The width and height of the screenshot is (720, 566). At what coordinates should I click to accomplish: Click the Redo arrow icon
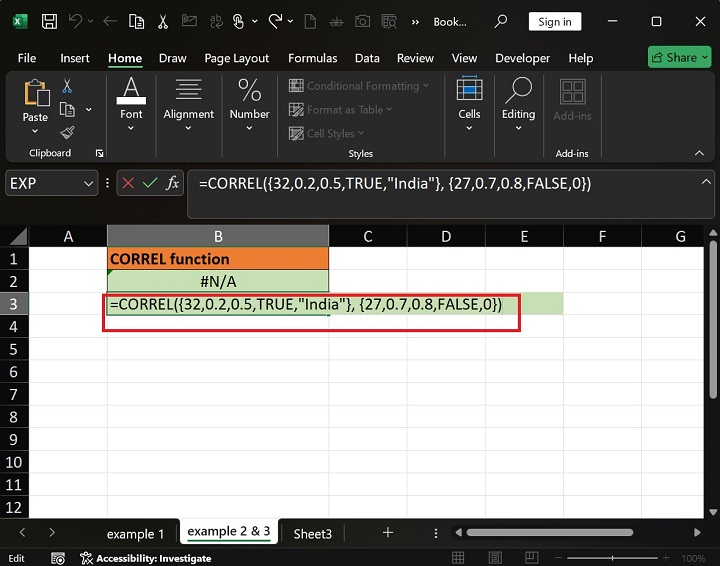[x=276, y=21]
